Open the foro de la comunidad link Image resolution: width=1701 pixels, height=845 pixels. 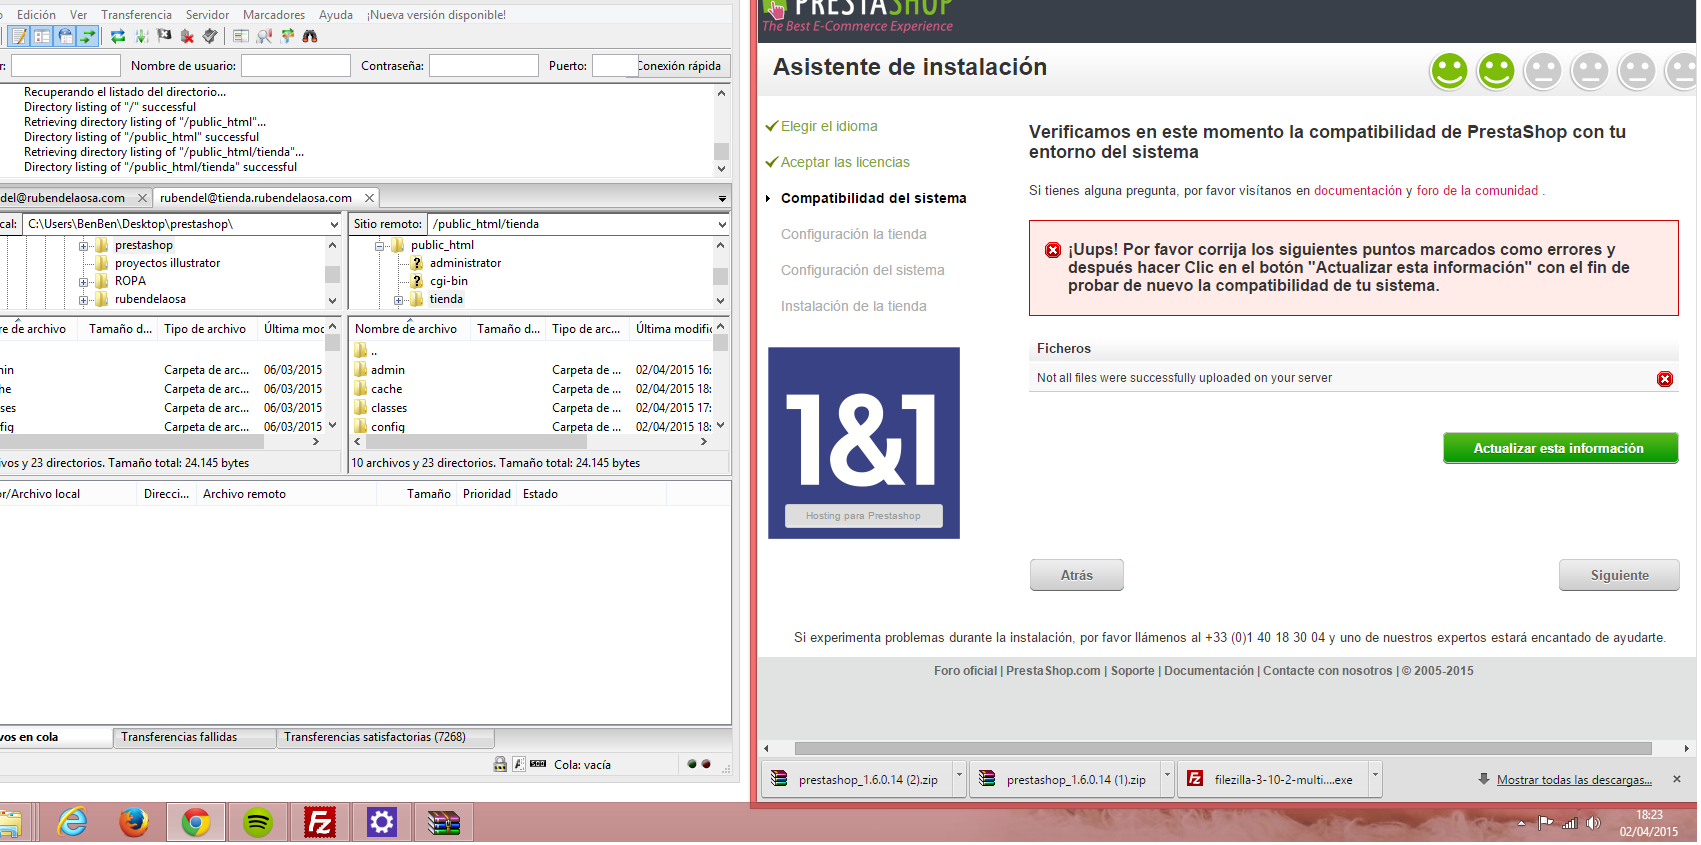(1477, 191)
